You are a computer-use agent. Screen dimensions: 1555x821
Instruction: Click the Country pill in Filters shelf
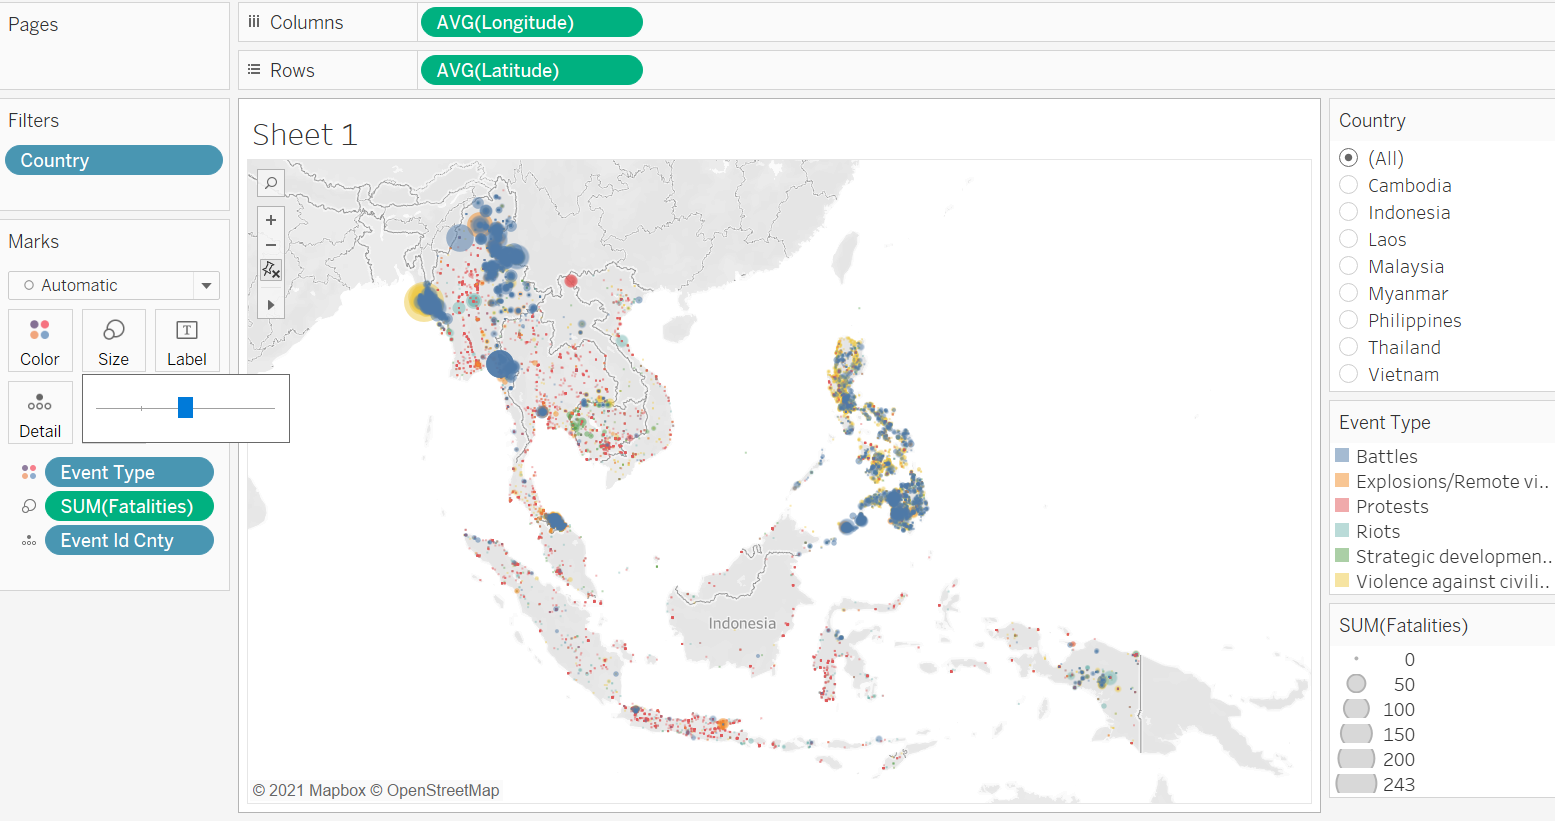[x=113, y=160]
